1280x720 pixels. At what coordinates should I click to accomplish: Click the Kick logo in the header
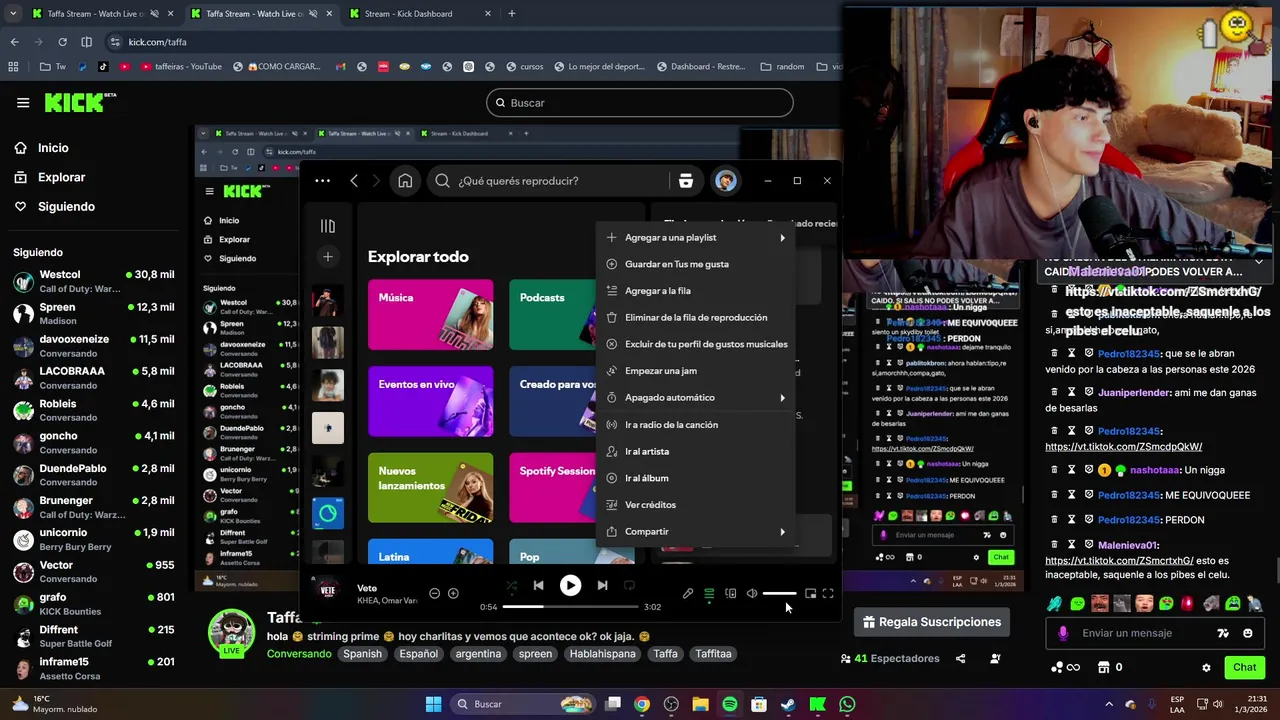(x=80, y=102)
